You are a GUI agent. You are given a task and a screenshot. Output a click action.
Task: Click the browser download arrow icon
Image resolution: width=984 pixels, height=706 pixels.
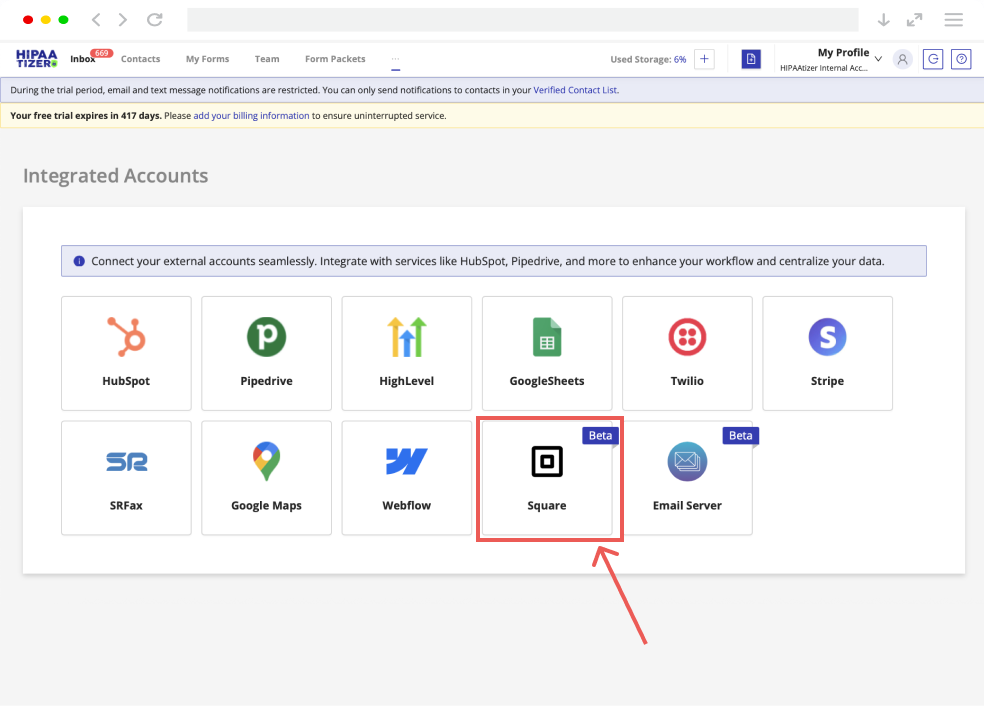[x=884, y=19]
